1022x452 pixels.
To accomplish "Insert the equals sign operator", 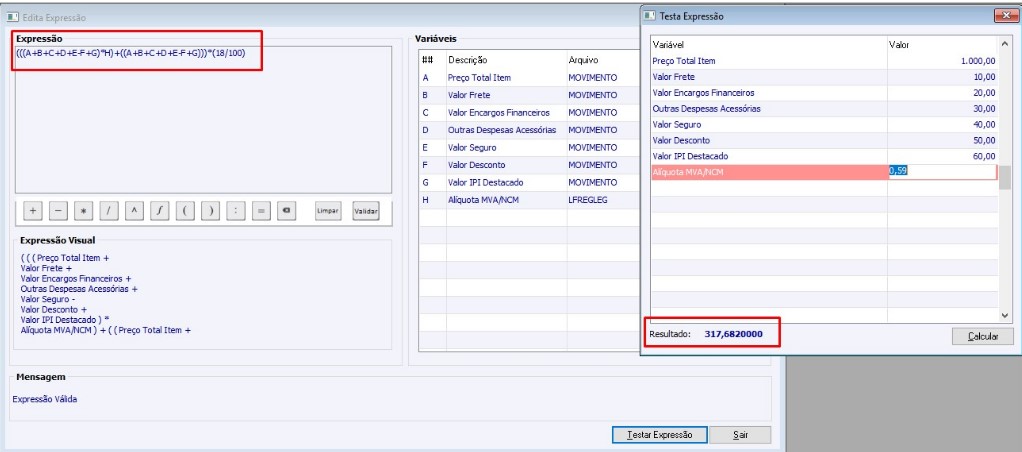I will [x=261, y=211].
